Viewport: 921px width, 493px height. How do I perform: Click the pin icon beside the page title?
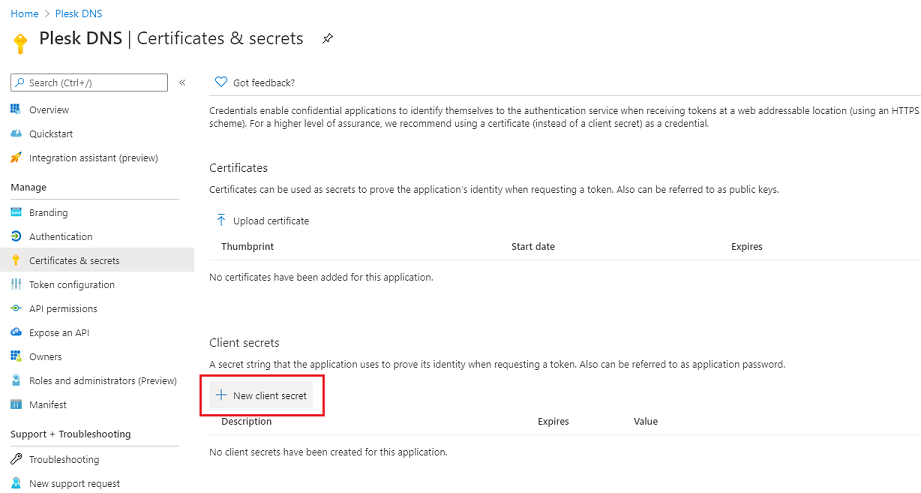tap(327, 39)
